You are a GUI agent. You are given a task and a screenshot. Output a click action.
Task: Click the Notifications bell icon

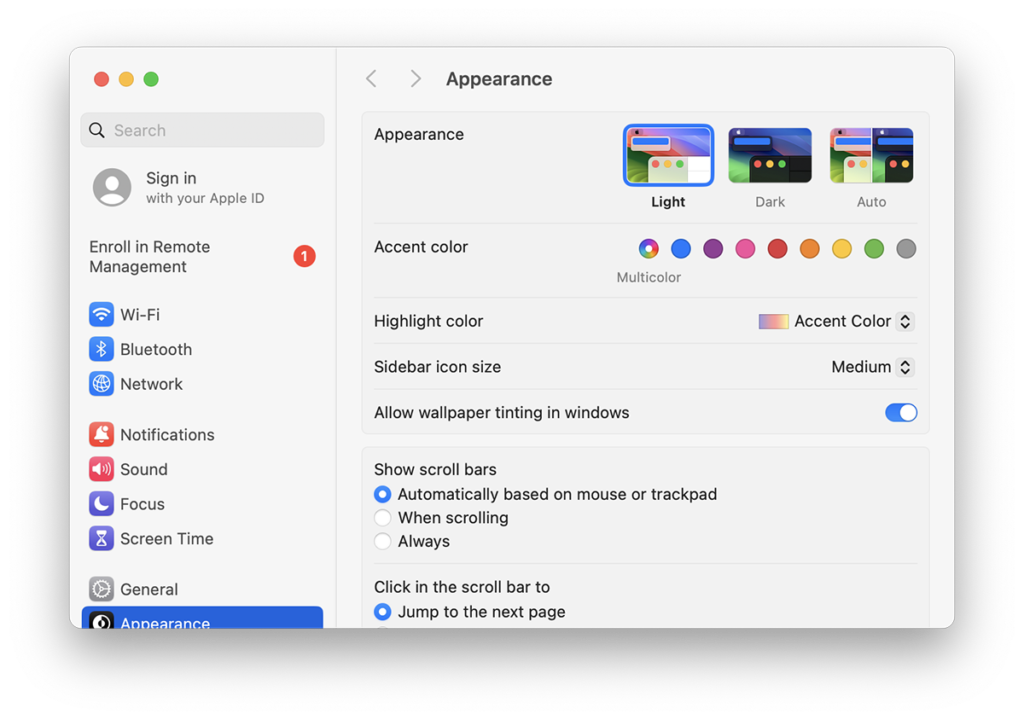[x=101, y=434]
